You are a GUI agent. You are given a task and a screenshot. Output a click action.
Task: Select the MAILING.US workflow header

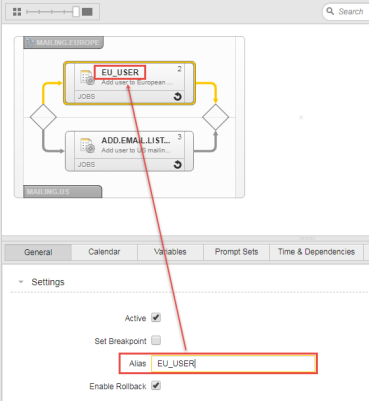63,192
